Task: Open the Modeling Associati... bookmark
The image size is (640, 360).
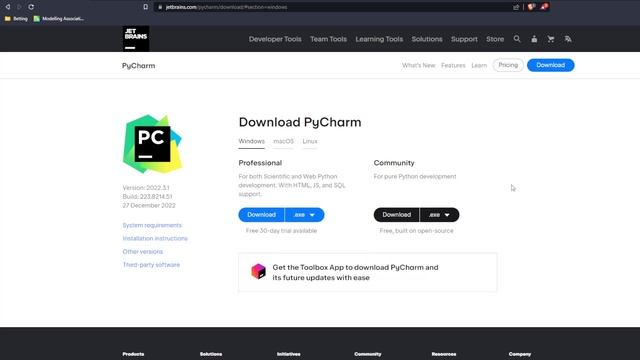Action: [x=59, y=18]
